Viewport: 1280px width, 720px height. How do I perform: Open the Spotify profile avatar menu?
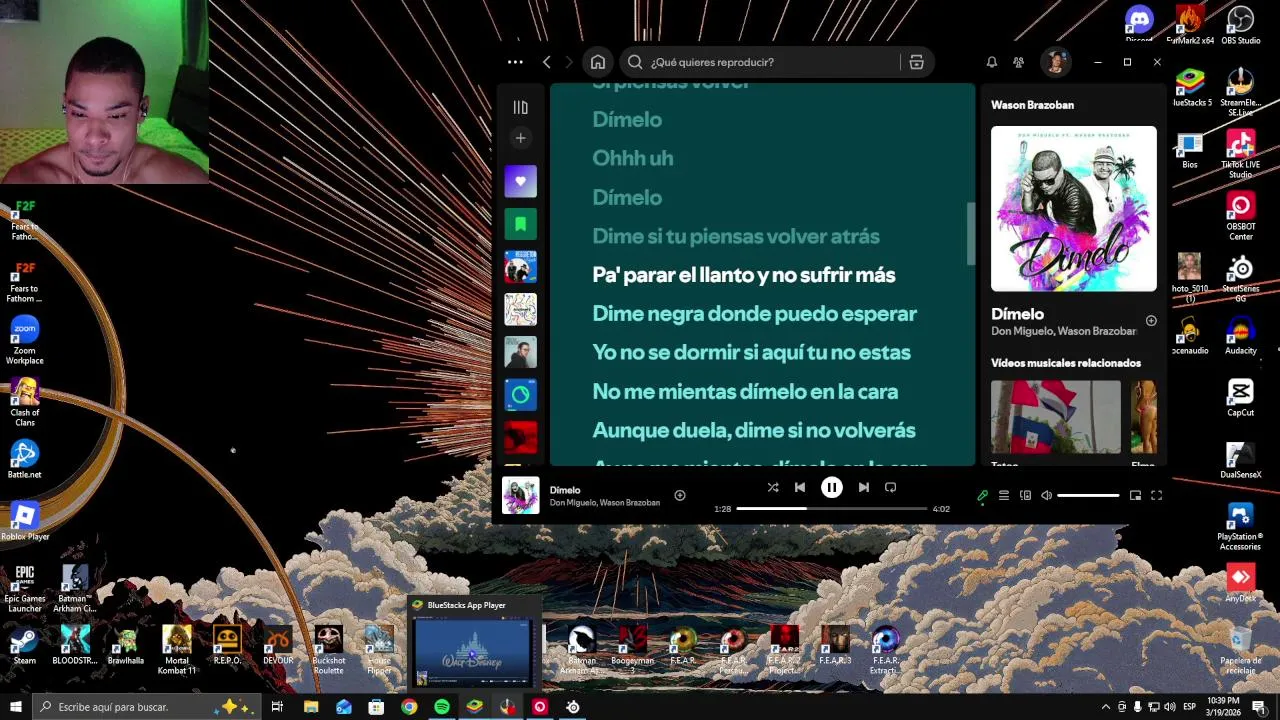click(1055, 62)
